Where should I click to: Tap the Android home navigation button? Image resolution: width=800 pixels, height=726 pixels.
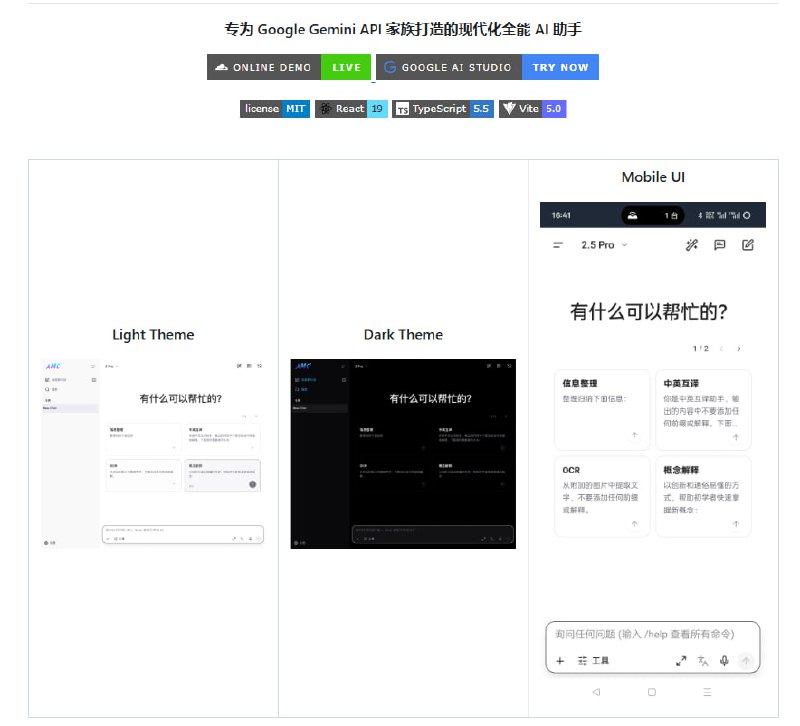pyautogui.click(x=652, y=692)
